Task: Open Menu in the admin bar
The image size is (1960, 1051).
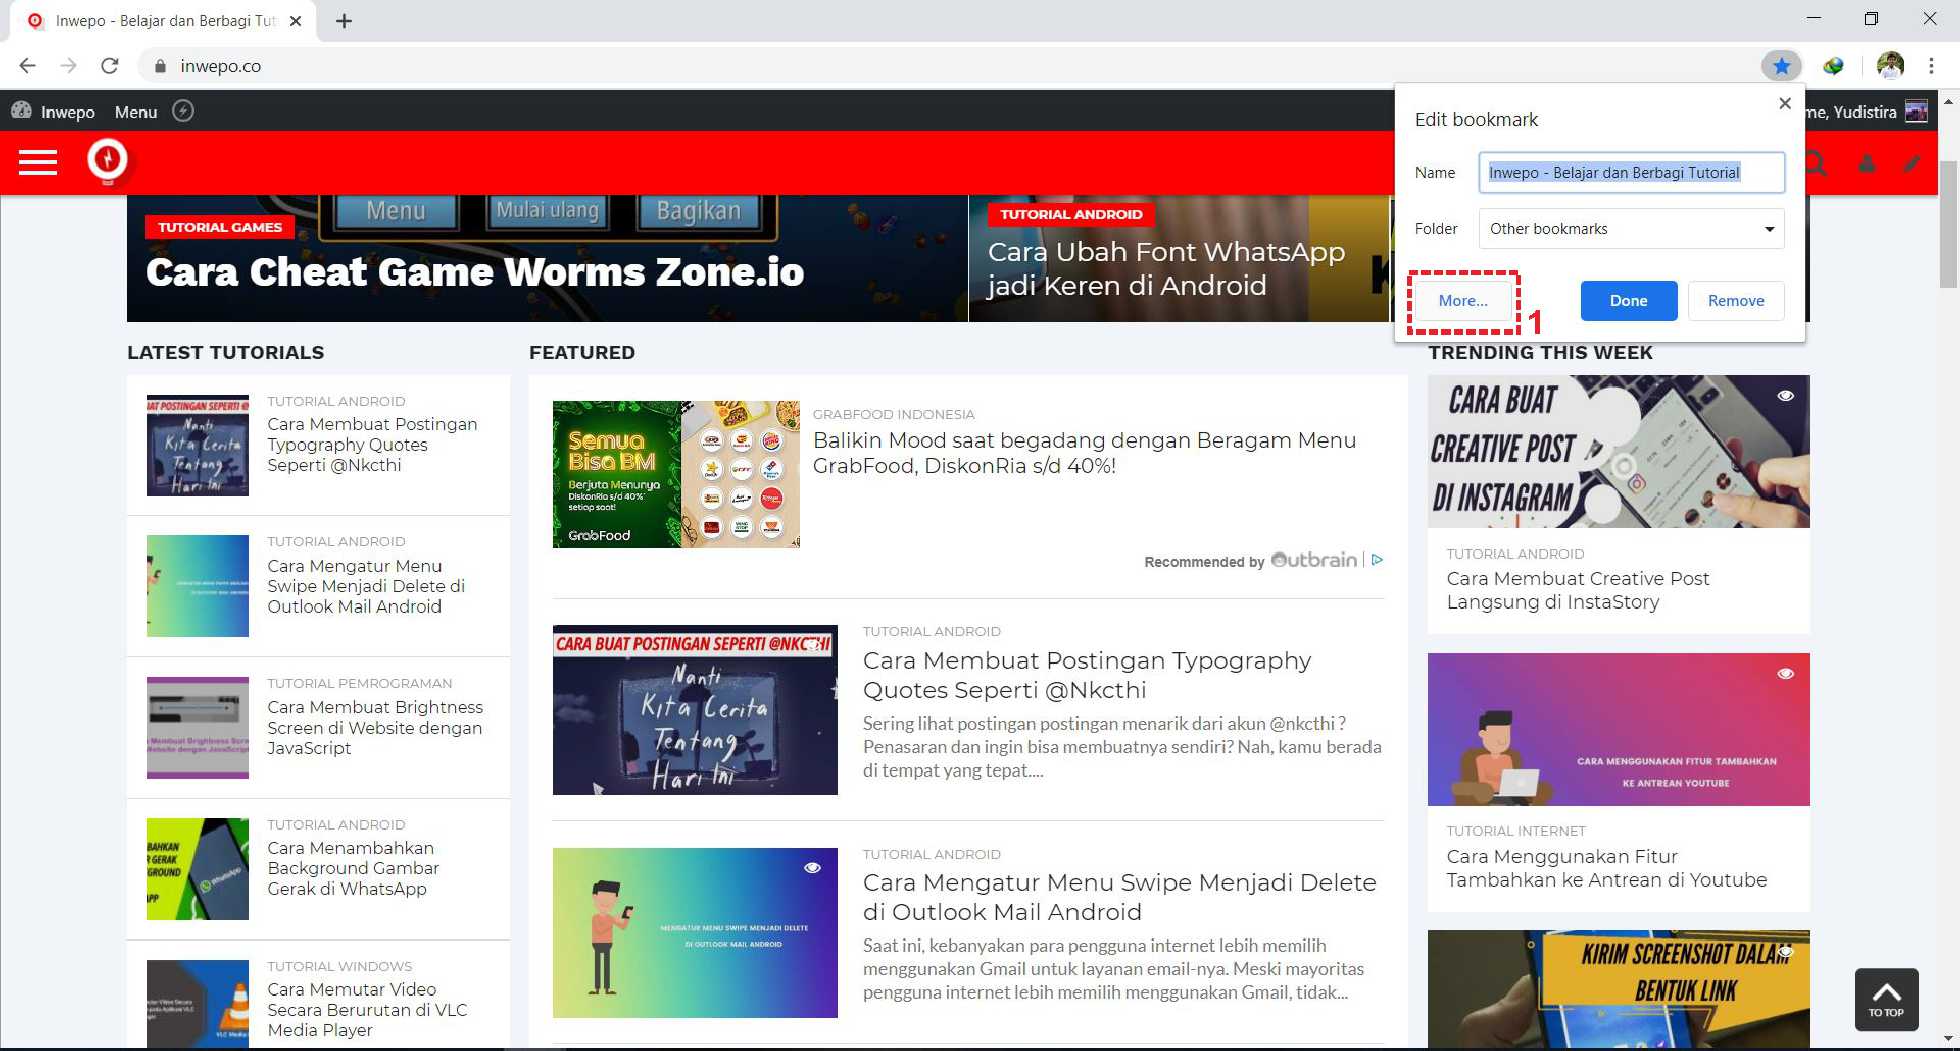Action: point(136,112)
